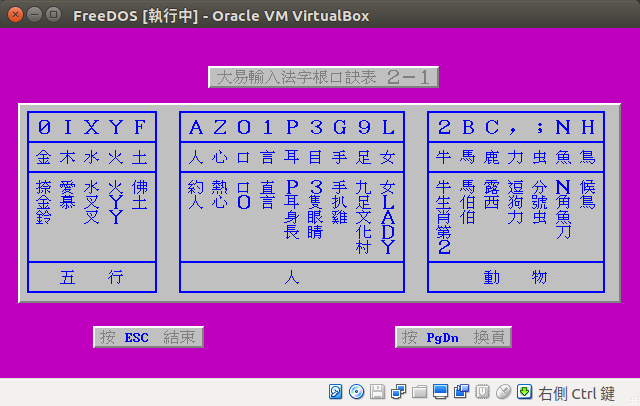640x406 pixels.
Task: Open the optical disc drive status icon
Action: [x=357, y=391]
